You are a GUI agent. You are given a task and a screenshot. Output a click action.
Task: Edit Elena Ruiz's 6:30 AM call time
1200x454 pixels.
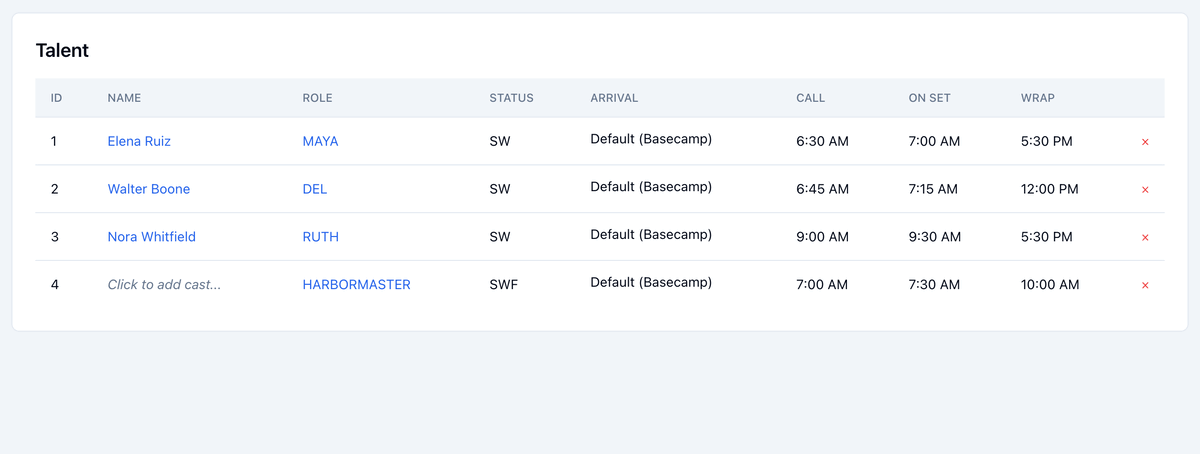pos(823,141)
